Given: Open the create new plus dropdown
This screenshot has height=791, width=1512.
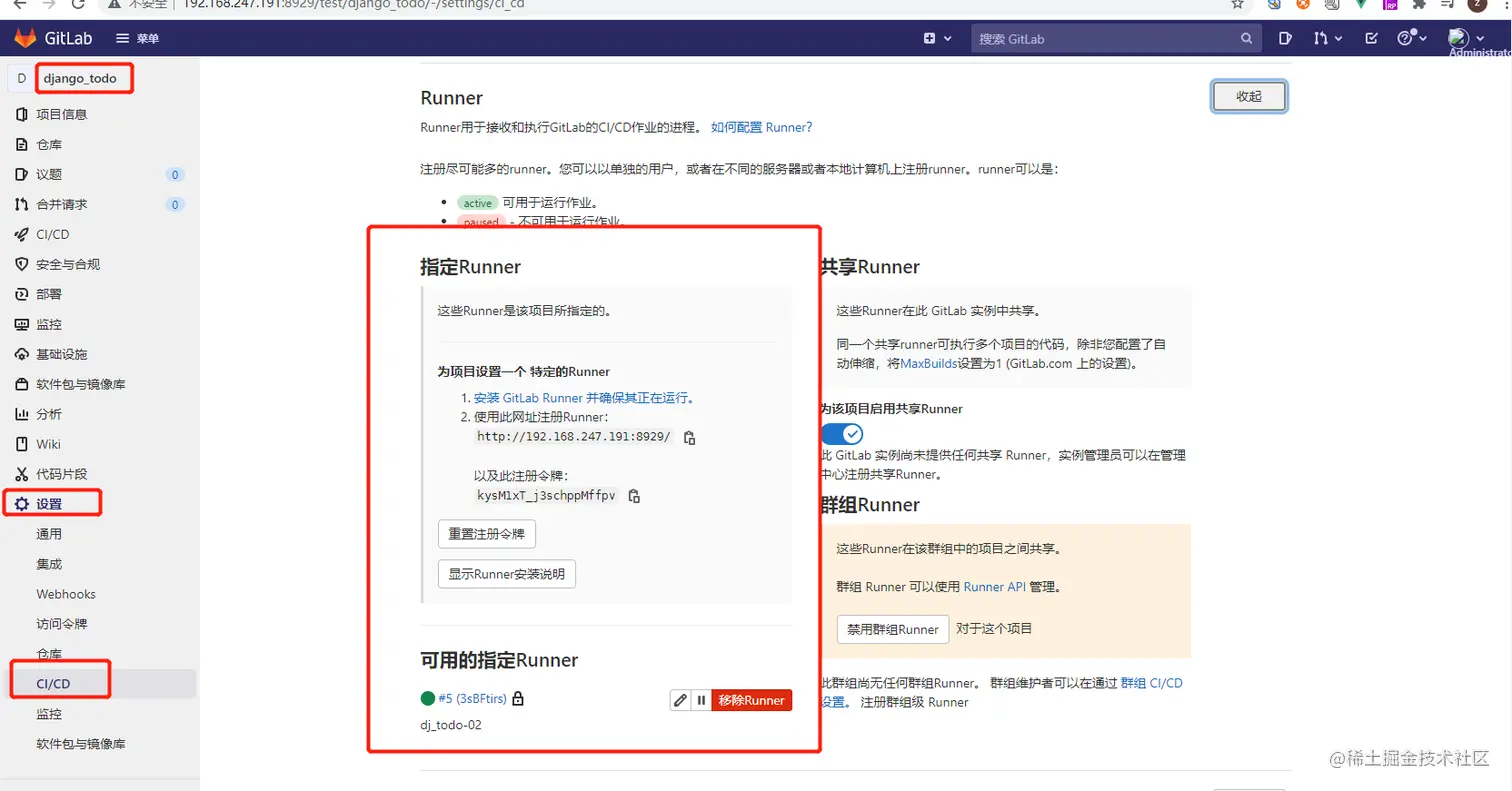Looking at the screenshot, I should pos(935,38).
